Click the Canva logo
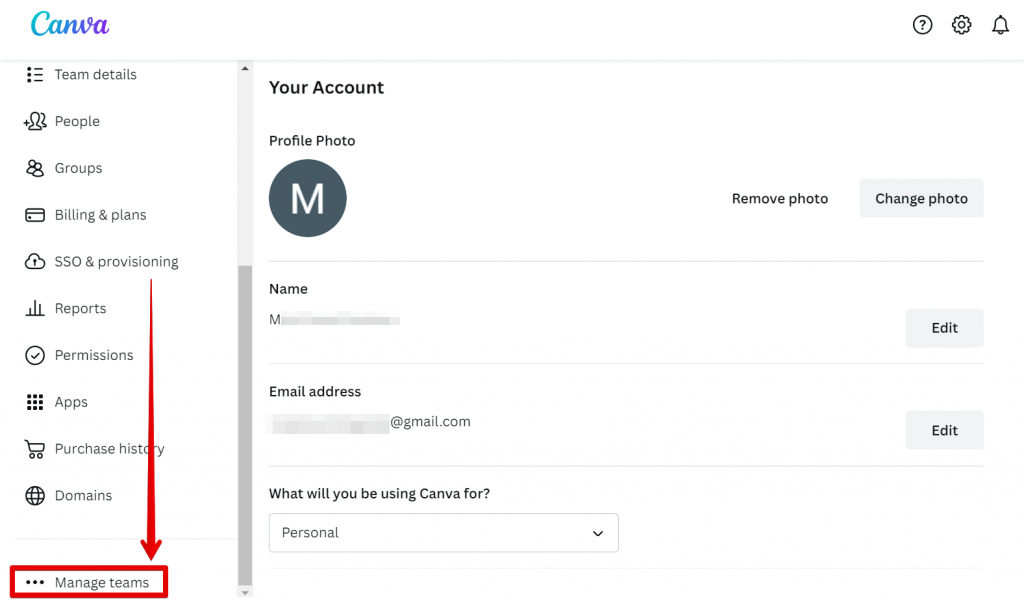This screenshot has width=1024, height=601. tap(68, 24)
